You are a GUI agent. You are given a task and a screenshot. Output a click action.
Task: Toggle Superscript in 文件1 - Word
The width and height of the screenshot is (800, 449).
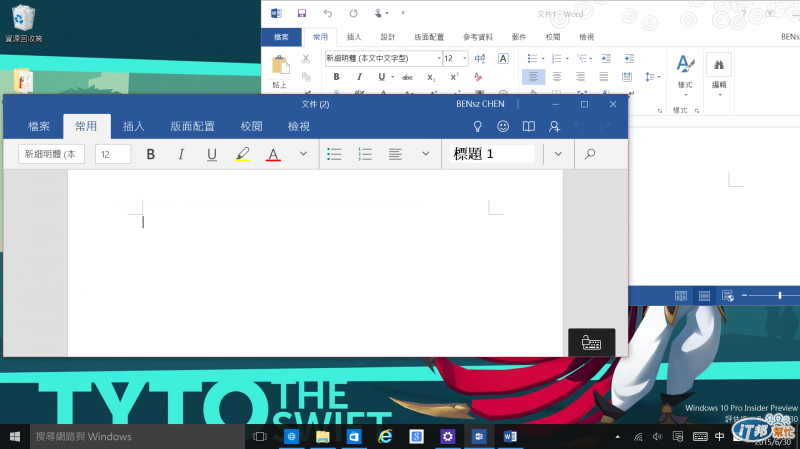pos(454,77)
